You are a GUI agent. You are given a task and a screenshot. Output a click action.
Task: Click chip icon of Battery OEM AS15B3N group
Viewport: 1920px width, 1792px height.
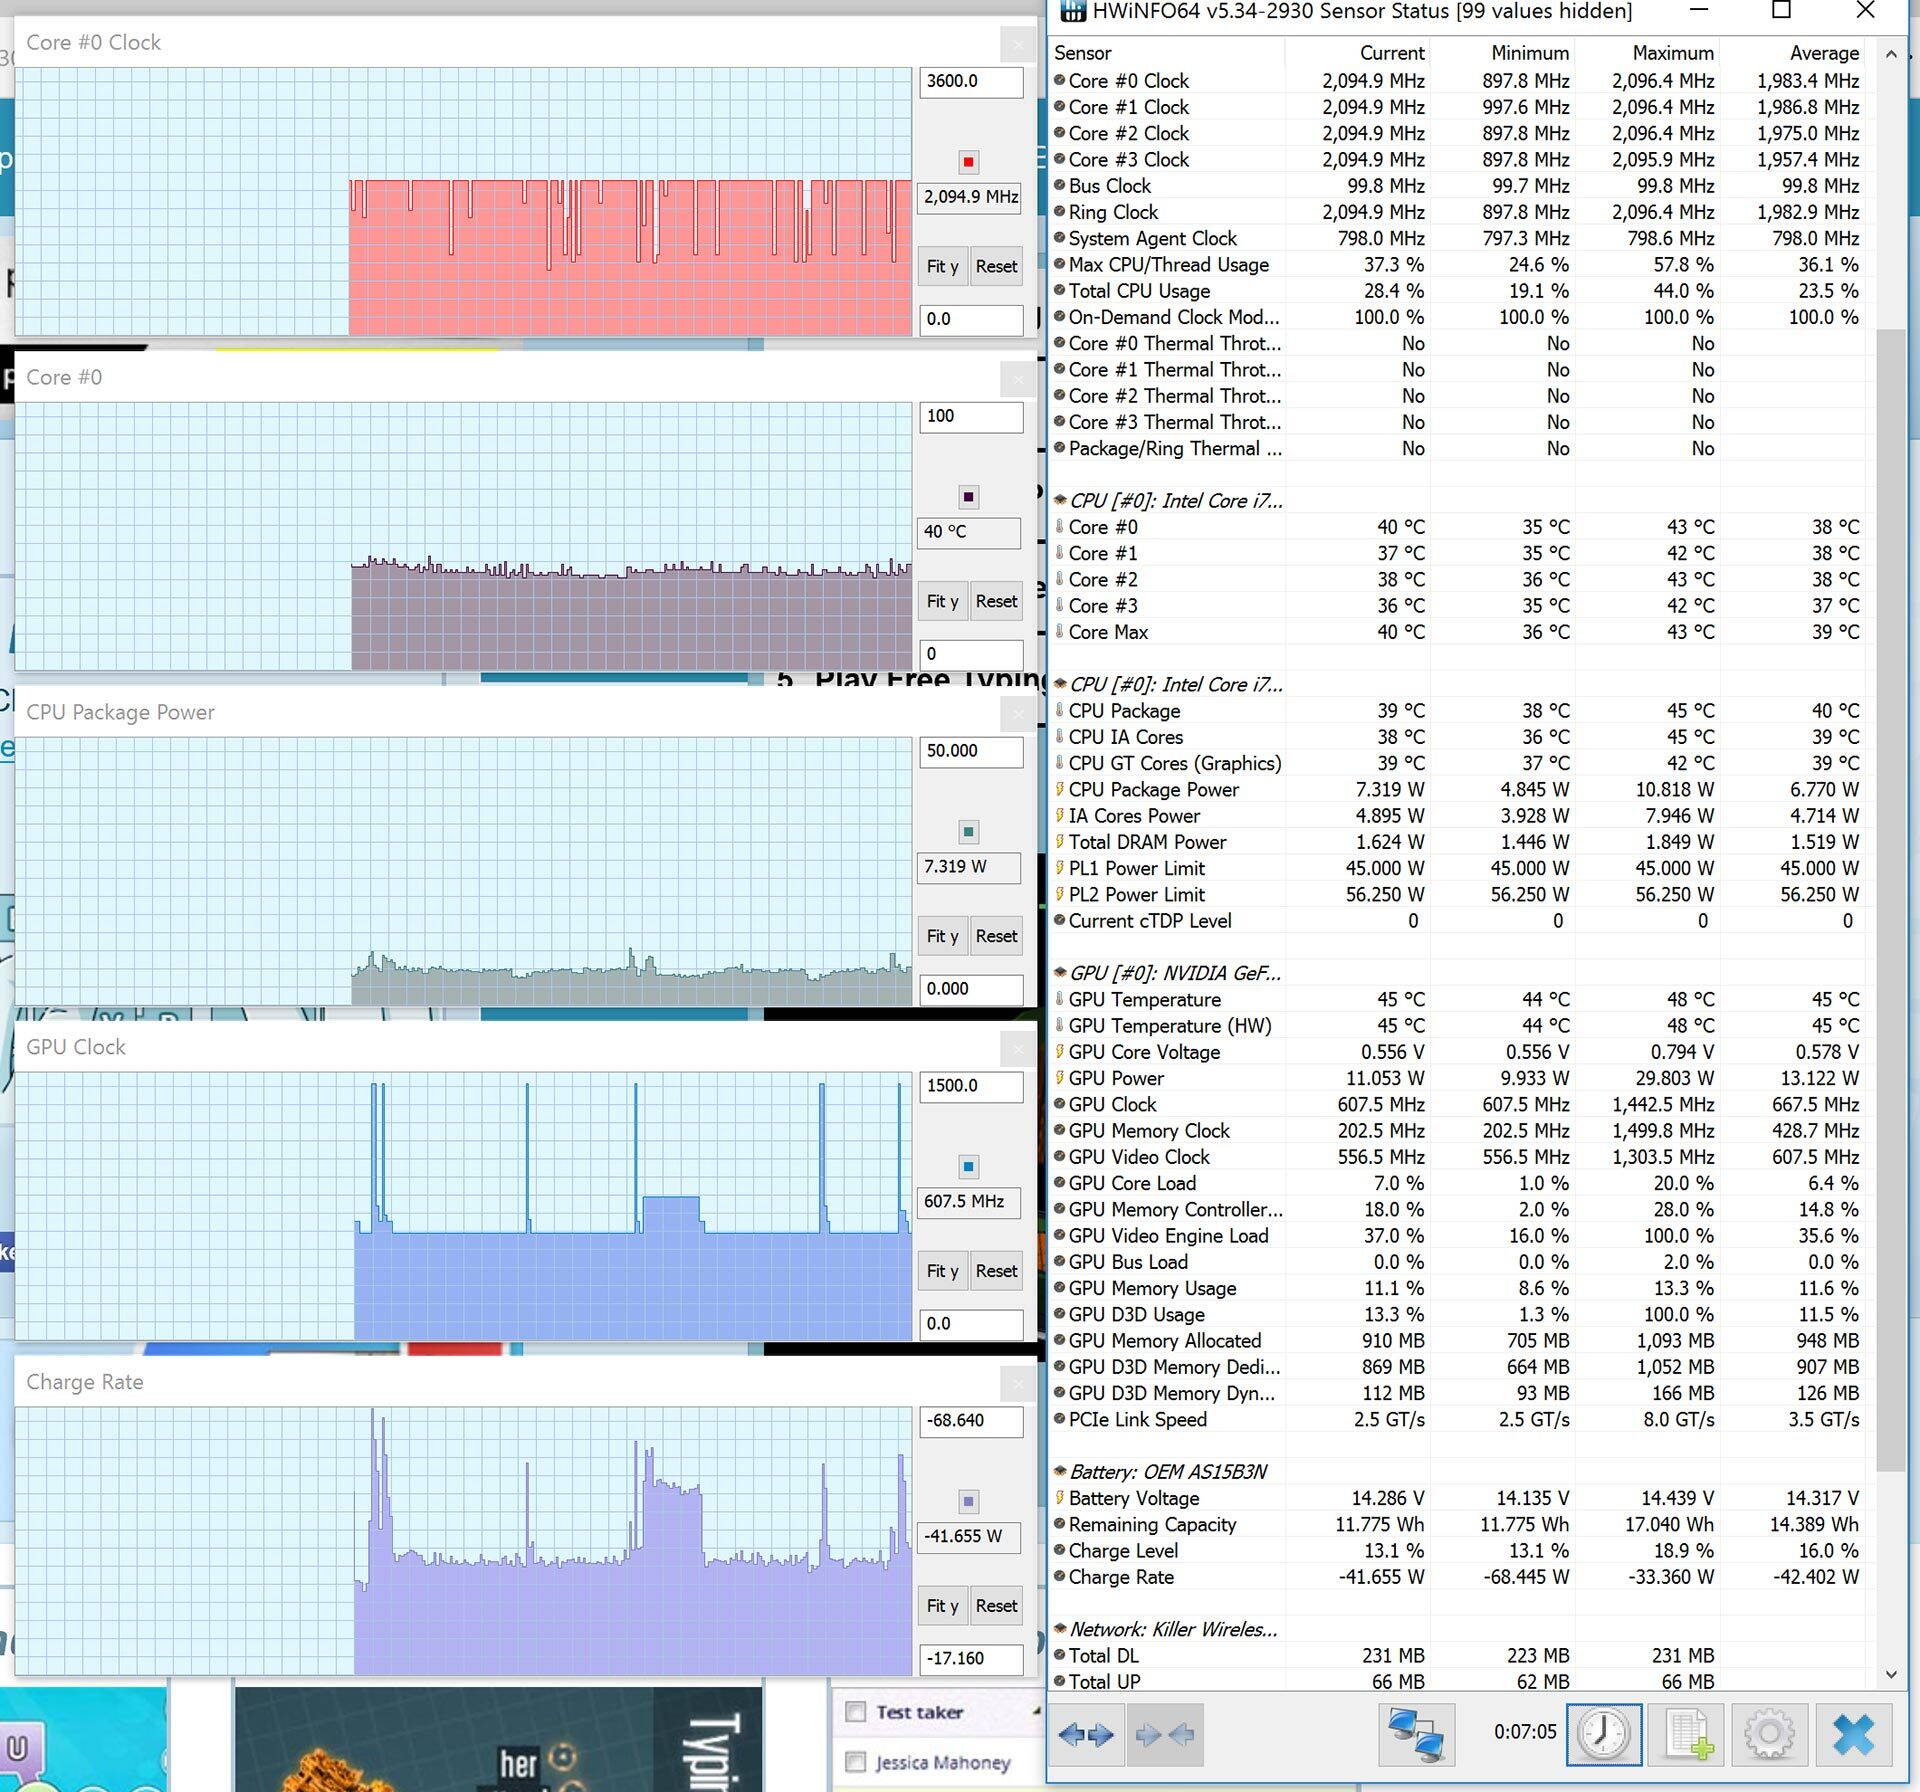tap(1060, 1471)
